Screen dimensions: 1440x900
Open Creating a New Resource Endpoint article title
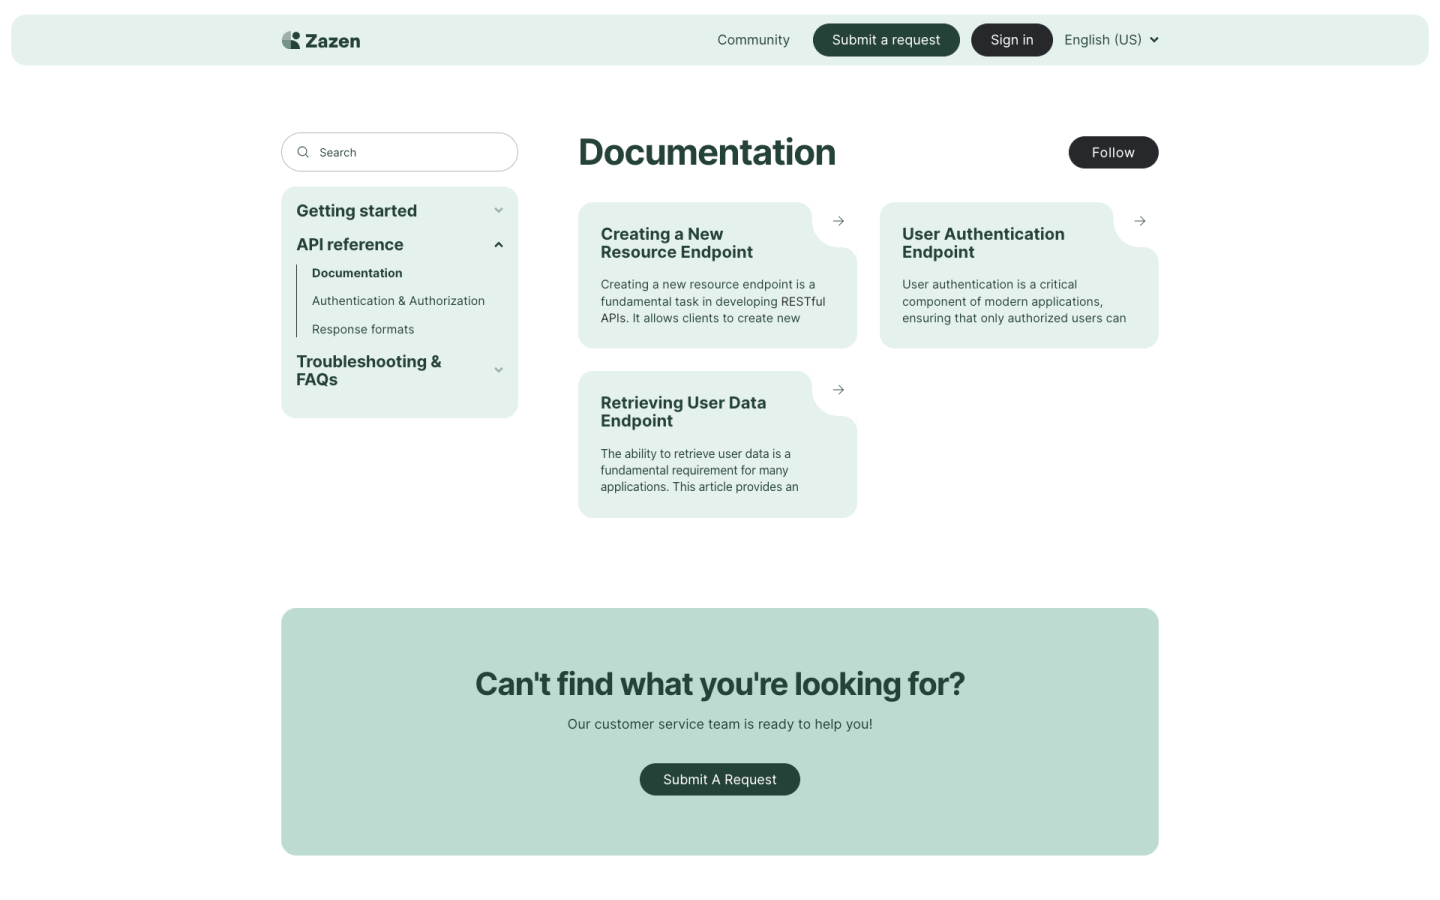[x=676, y=243]
